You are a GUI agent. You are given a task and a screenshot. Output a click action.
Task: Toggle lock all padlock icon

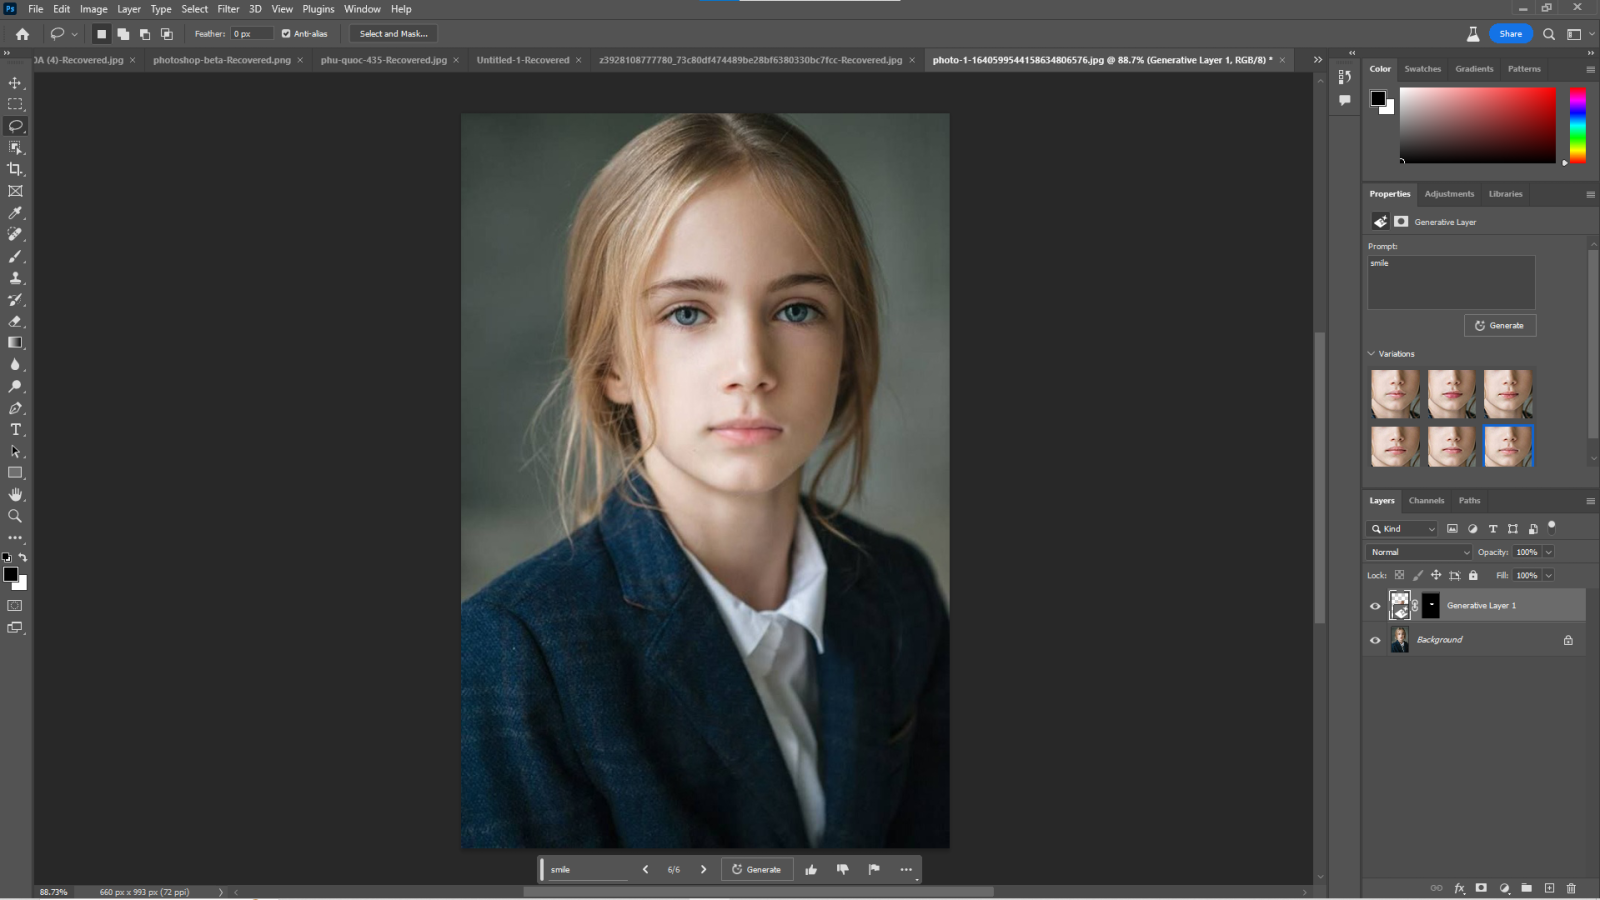(1473, 575)
